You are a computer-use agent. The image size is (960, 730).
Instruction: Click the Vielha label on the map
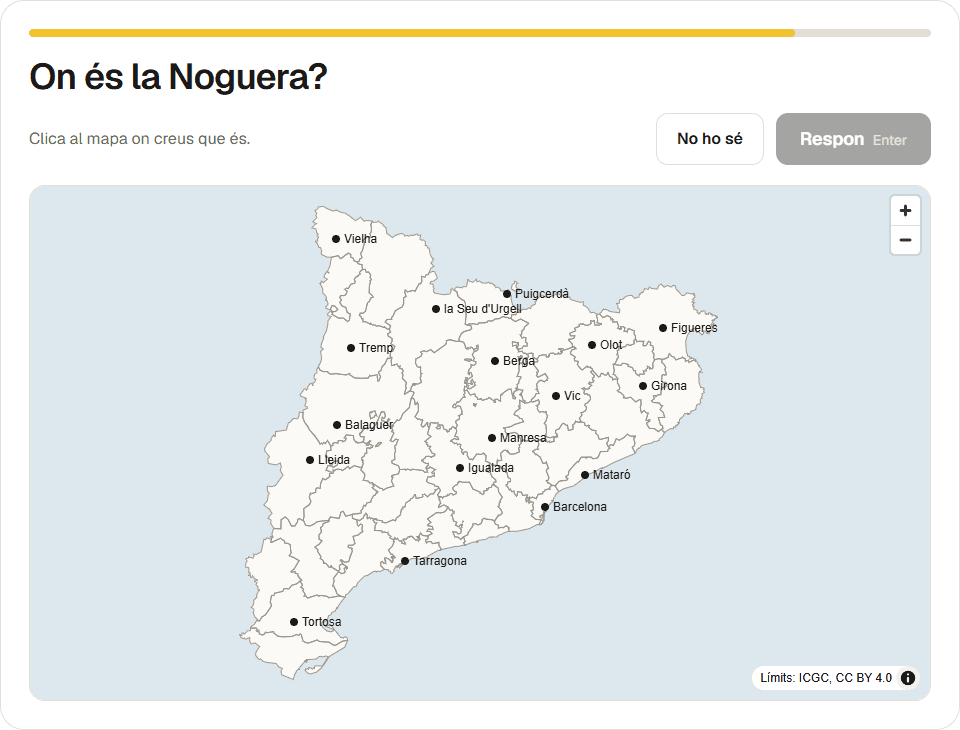(361, 239)
